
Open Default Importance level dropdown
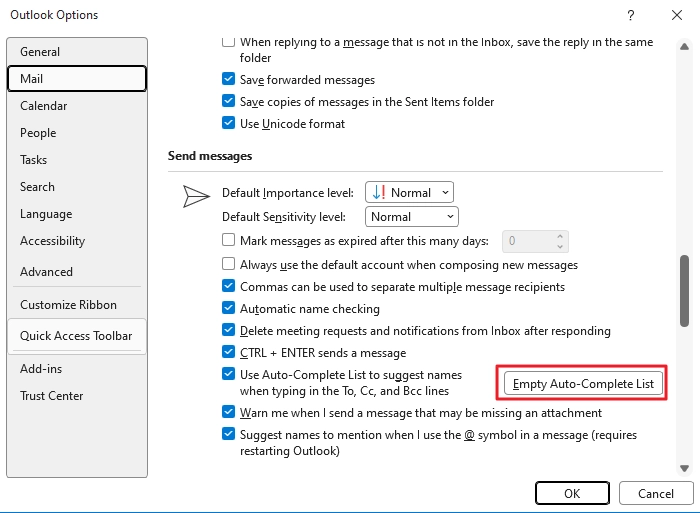pyautogui.click(x=409, y=192)
